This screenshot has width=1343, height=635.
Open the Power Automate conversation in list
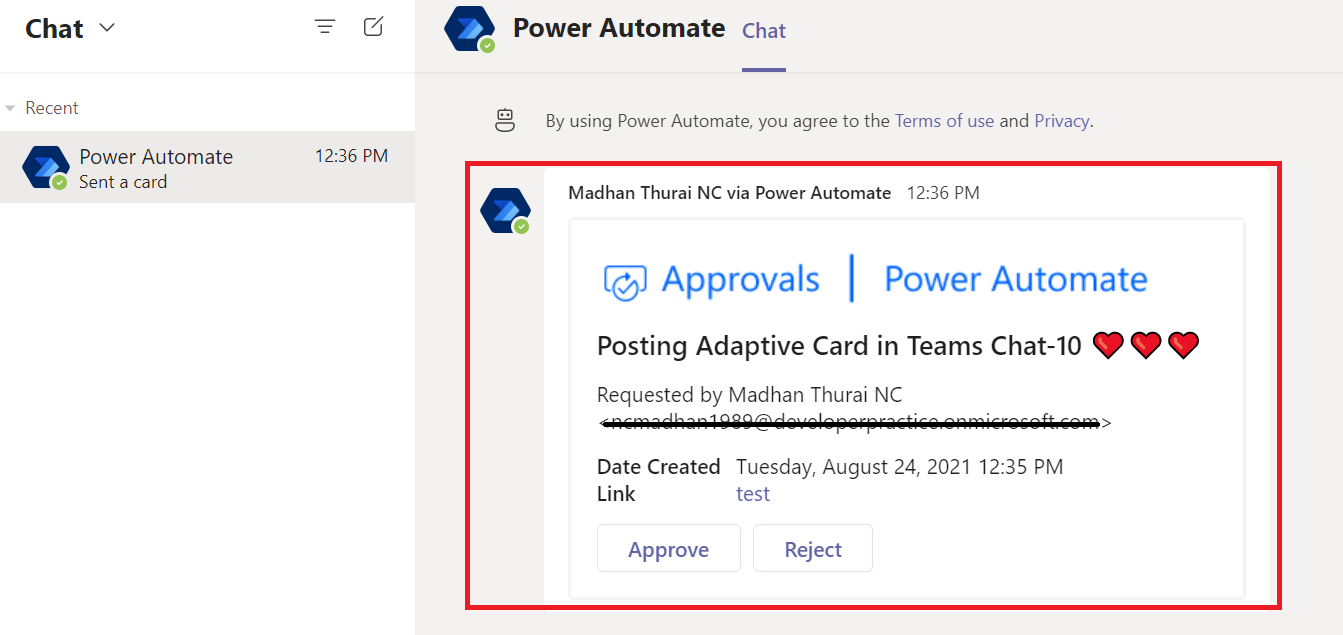(207, 167)
